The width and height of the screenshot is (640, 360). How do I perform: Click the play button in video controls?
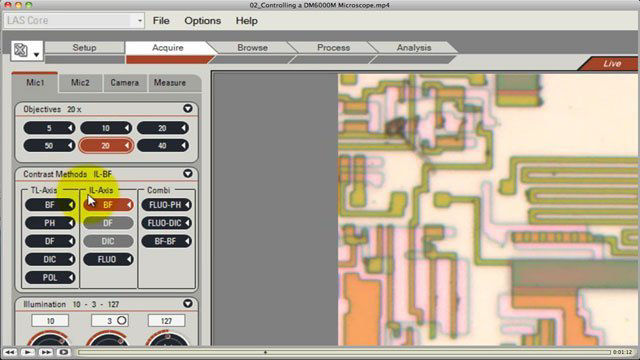(28, 352)
